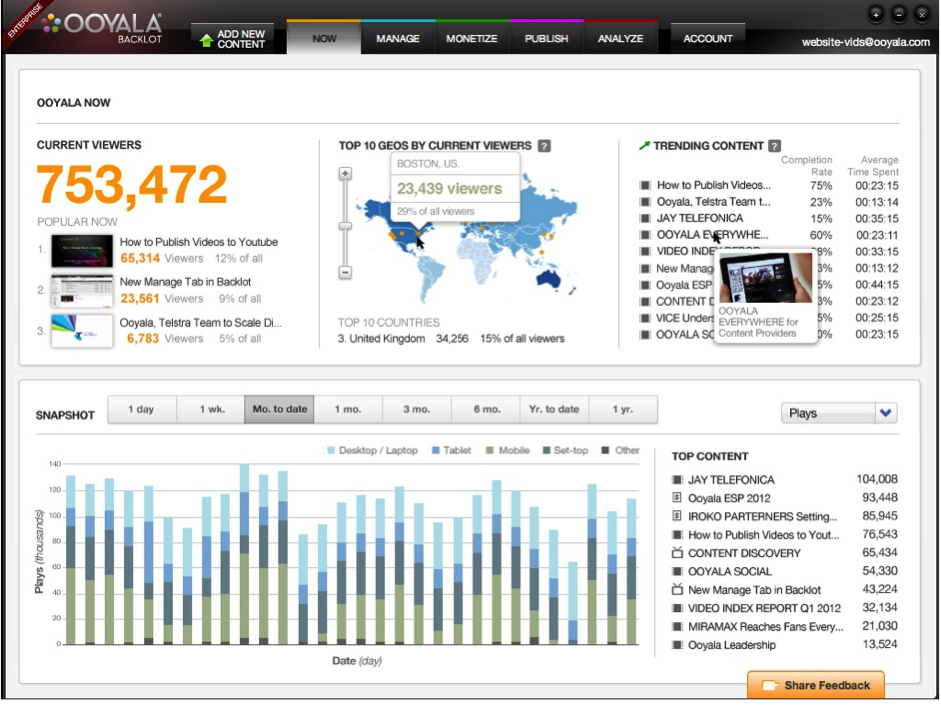This screenshot has width=941, height=705.
Task: Click the Ooyala Backlot logo
Action: click(103, 28)
